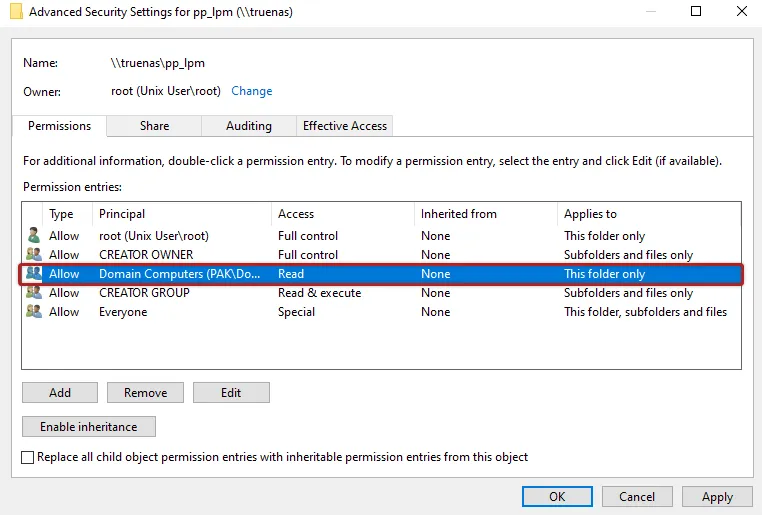
Task: Switch to the Share tab
Action: point(154,126)
